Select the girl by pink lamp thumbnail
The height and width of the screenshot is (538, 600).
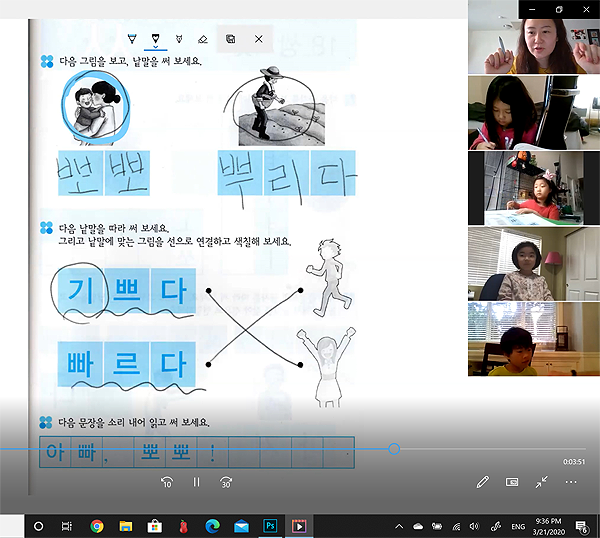click(x=534, y=264)
